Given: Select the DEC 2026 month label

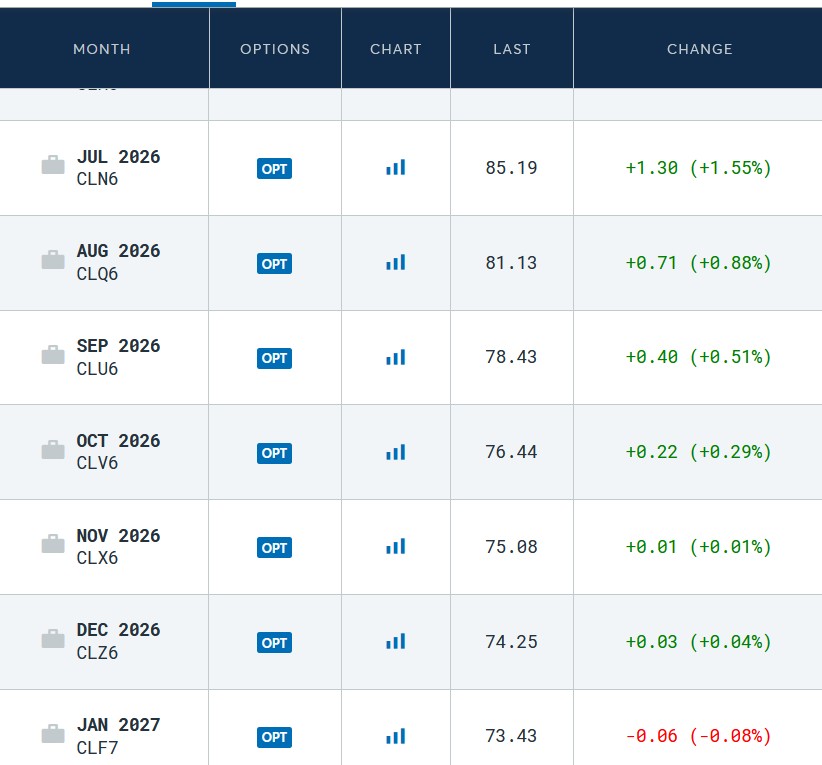Looking at the screenshot, I should [x=118, y=630].
